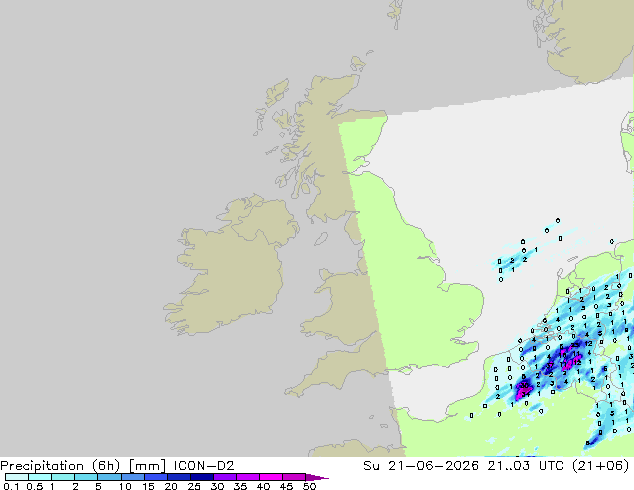
Task: Click the Precipitation (6h) [mm] title
Action: pyautogui.click(x=82, y=466)
